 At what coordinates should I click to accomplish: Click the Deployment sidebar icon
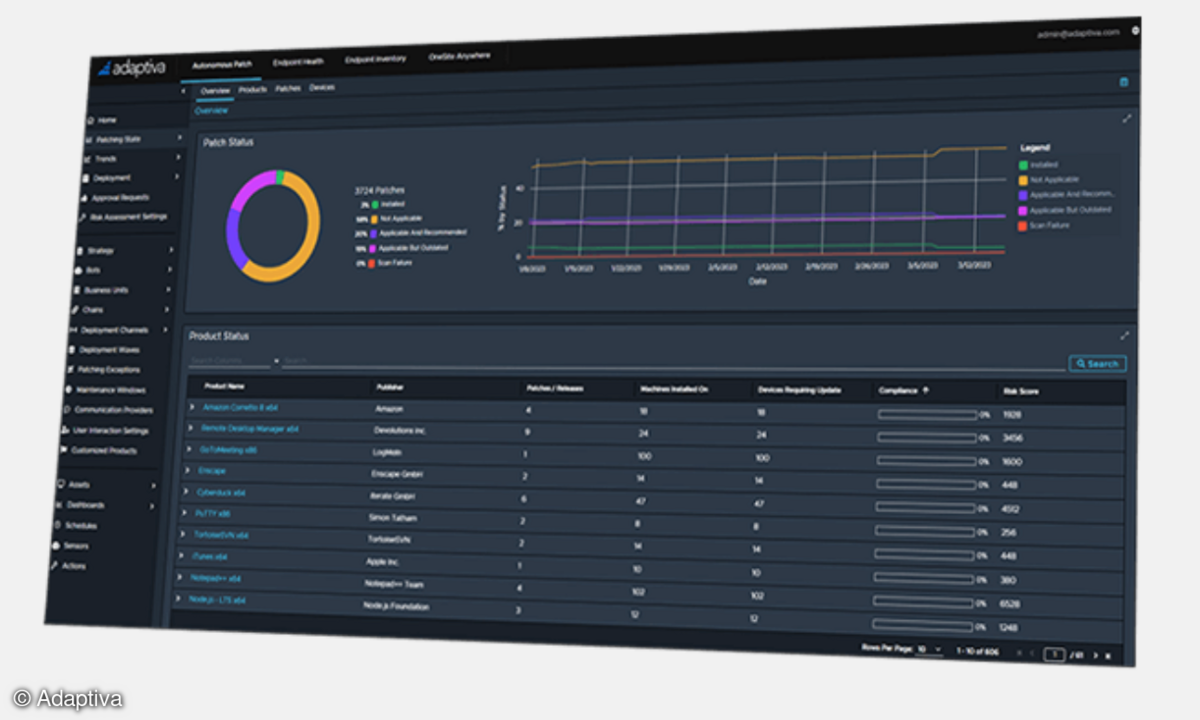click(86, 178)
